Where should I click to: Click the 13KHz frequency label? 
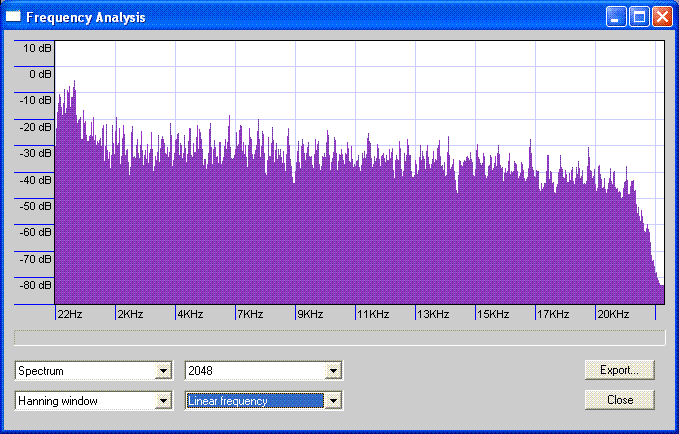433,314
